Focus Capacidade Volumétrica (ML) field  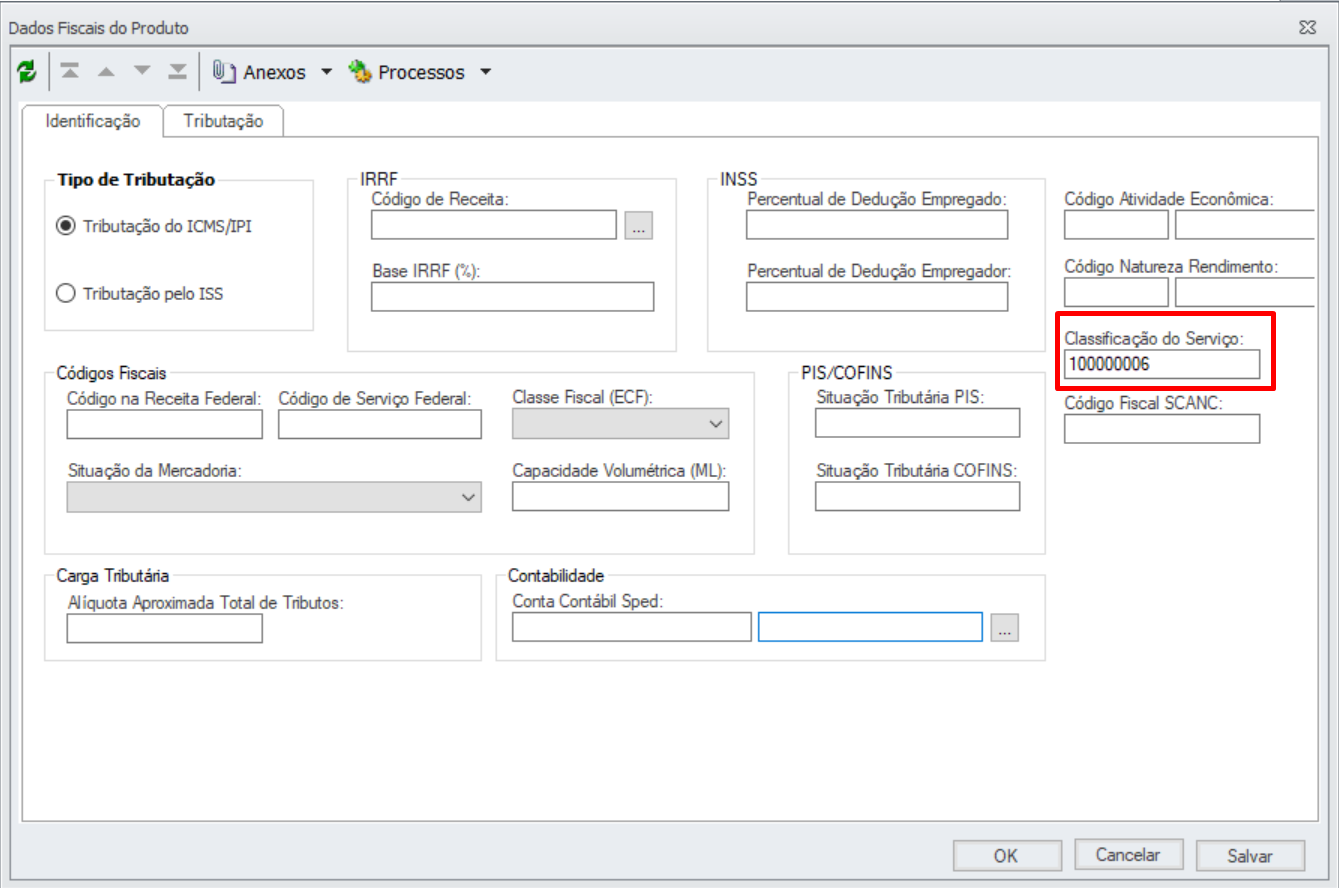[621, 497]
